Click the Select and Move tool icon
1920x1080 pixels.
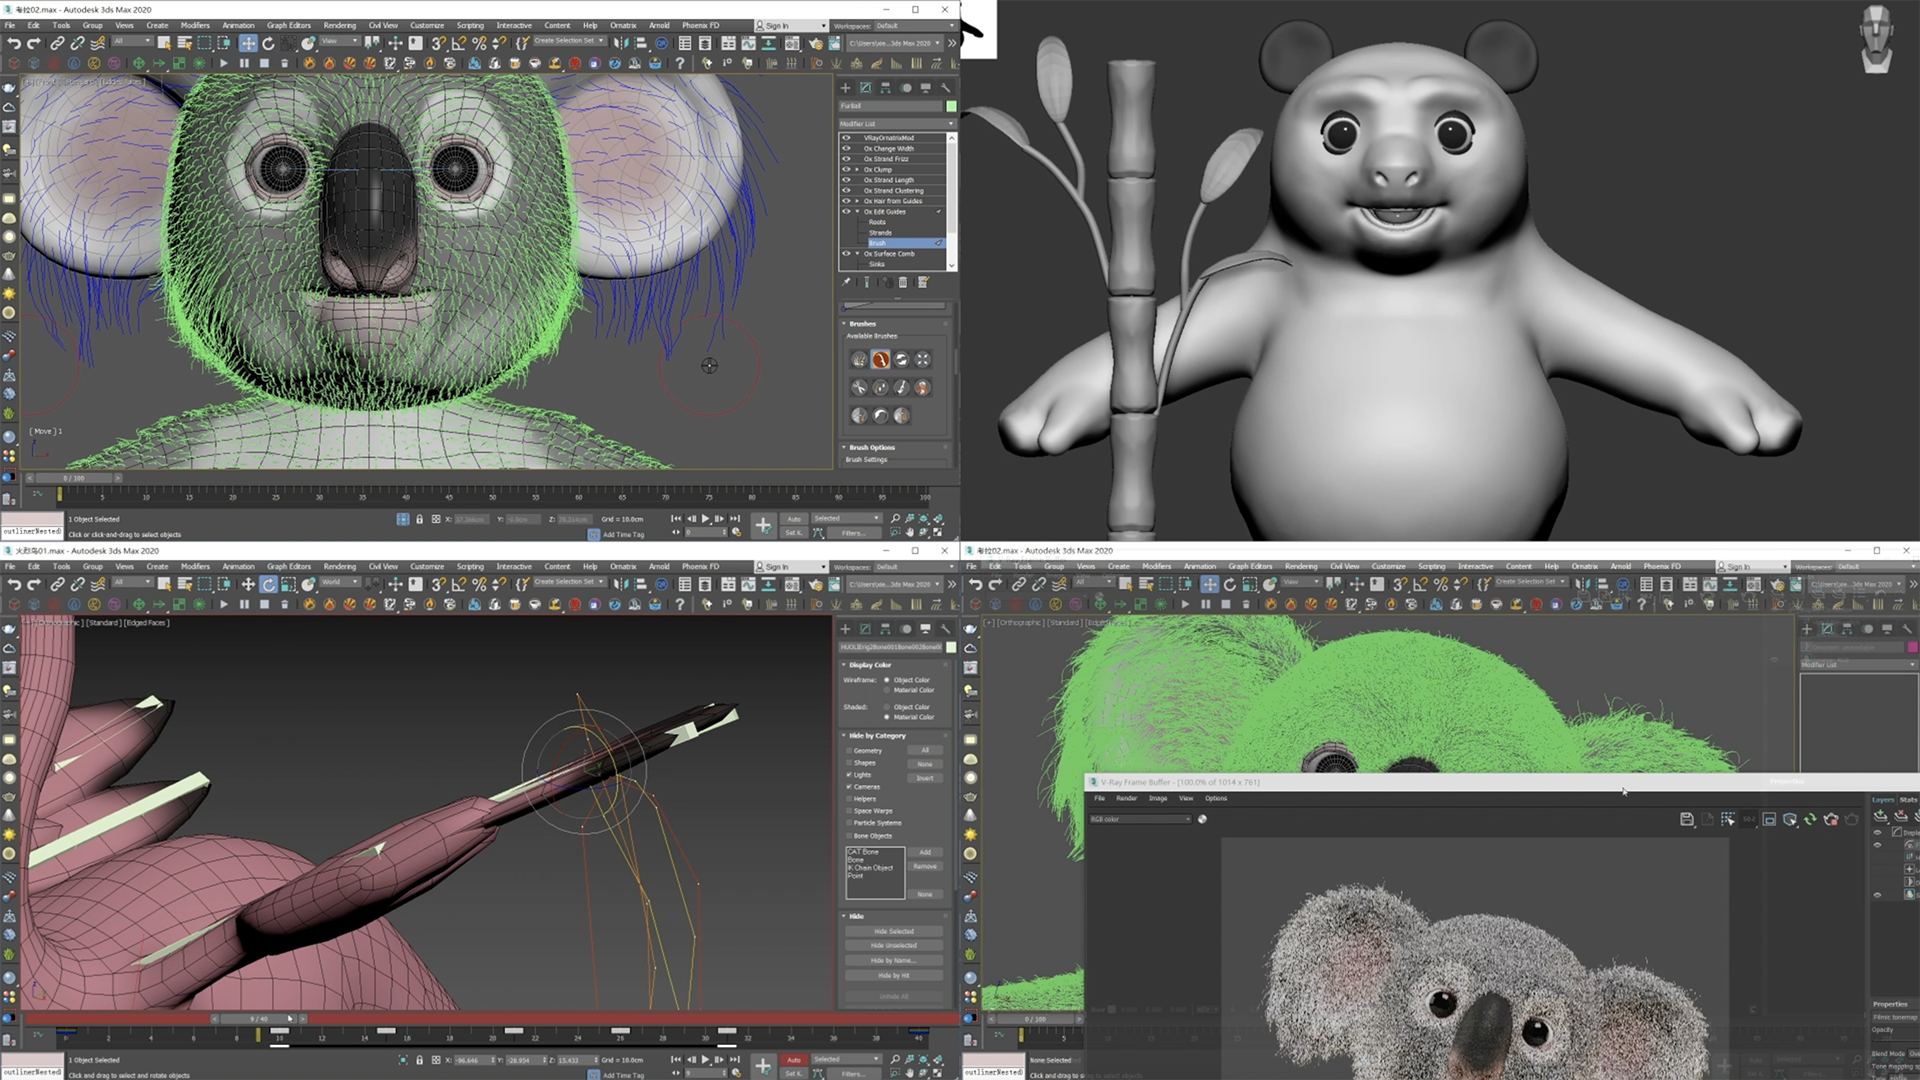point(248,43)
